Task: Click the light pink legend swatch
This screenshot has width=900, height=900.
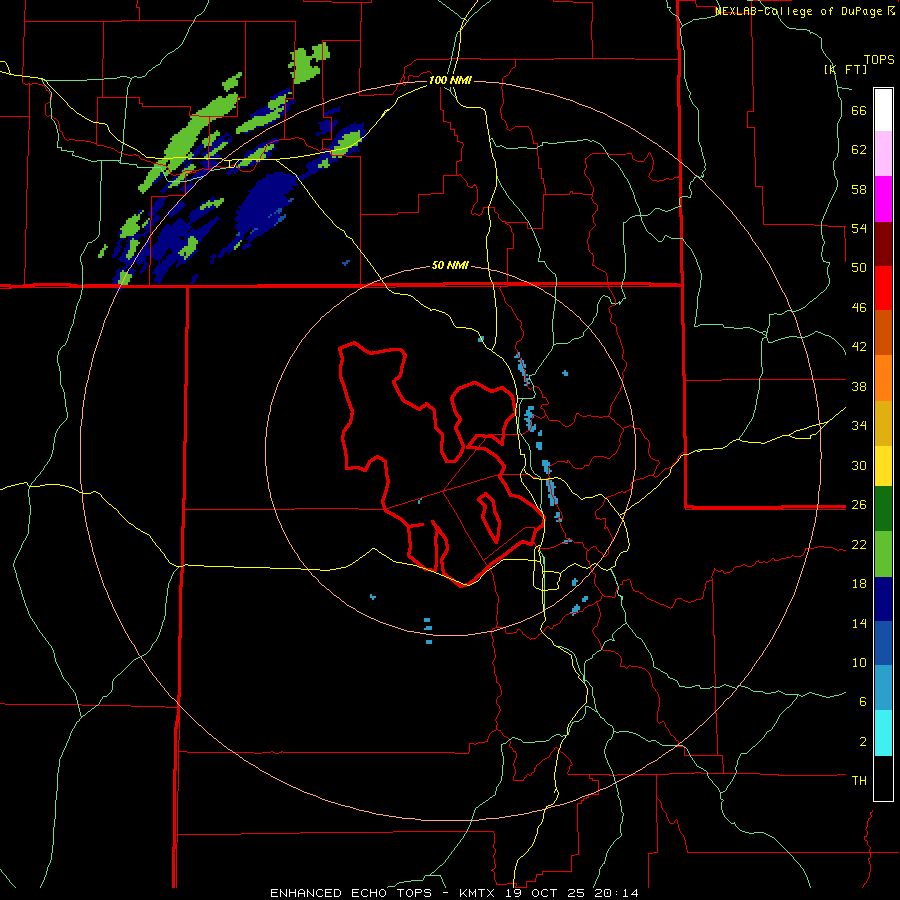Action: pyautogui.click(x=883, y=153)
